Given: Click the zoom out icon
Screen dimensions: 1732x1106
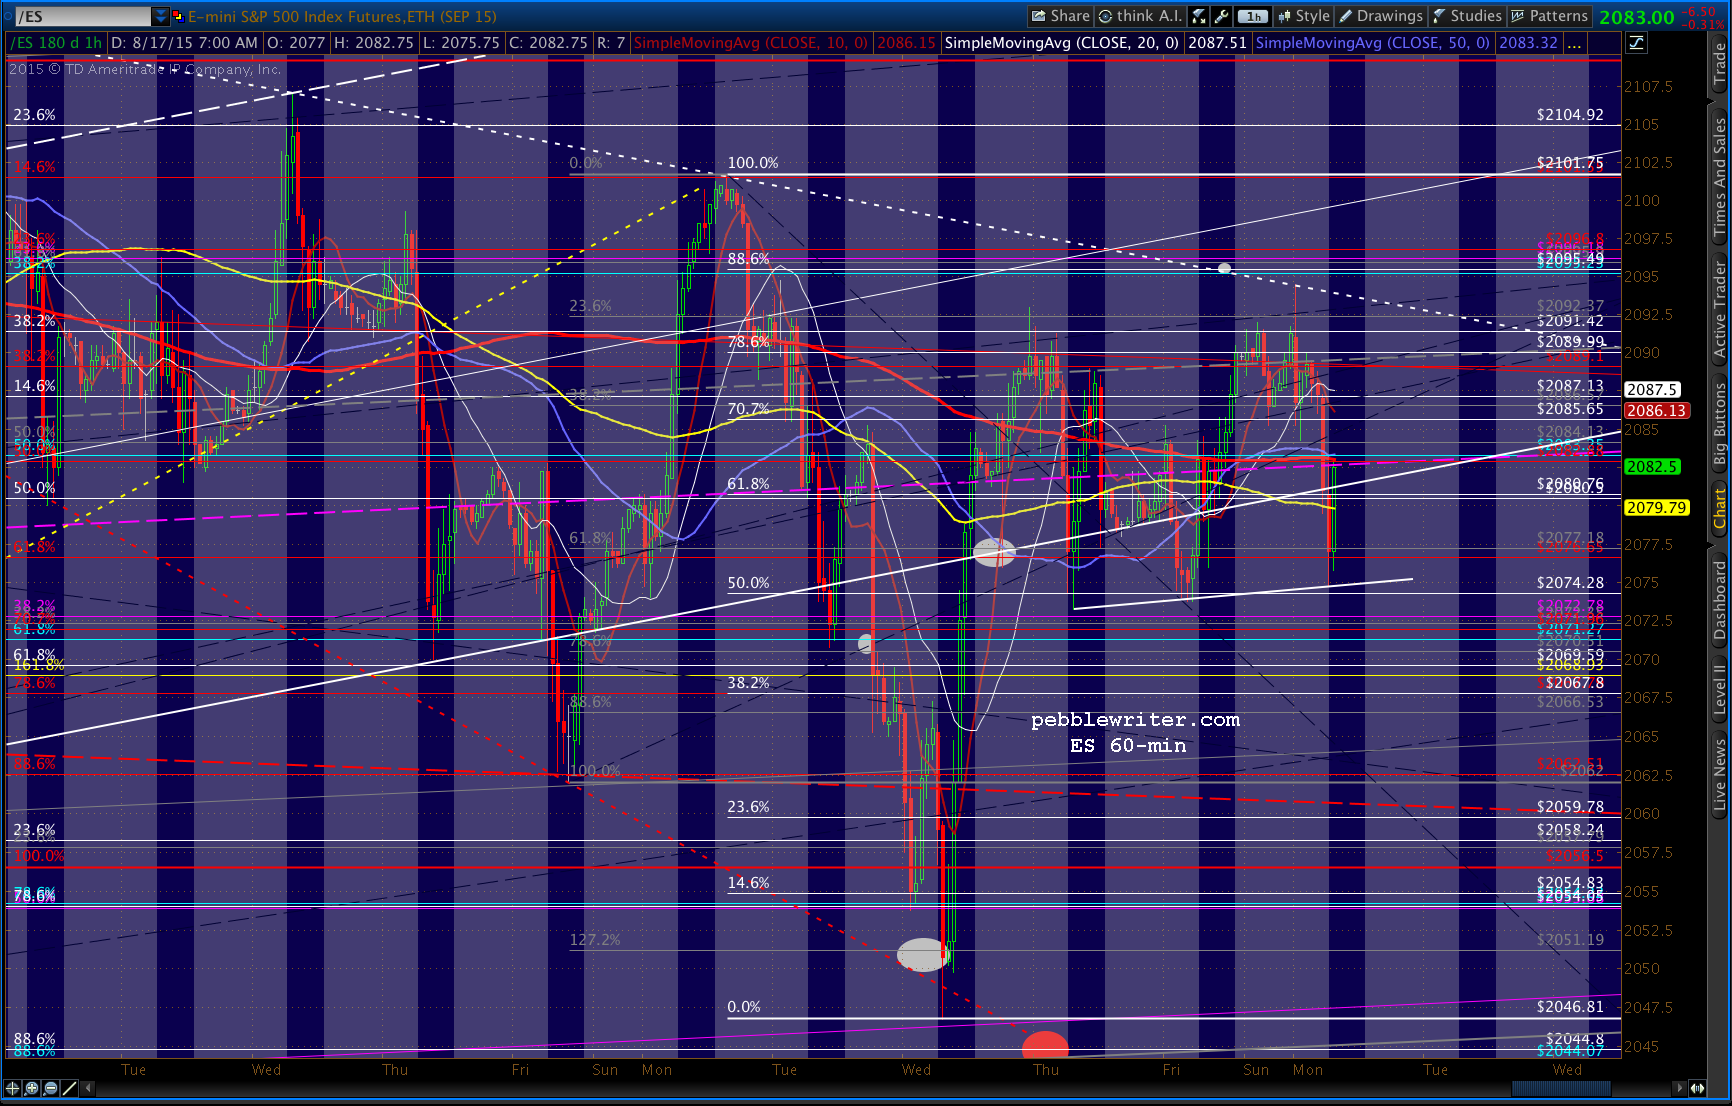Looking at the screenshot, I should click(51, 1088).
